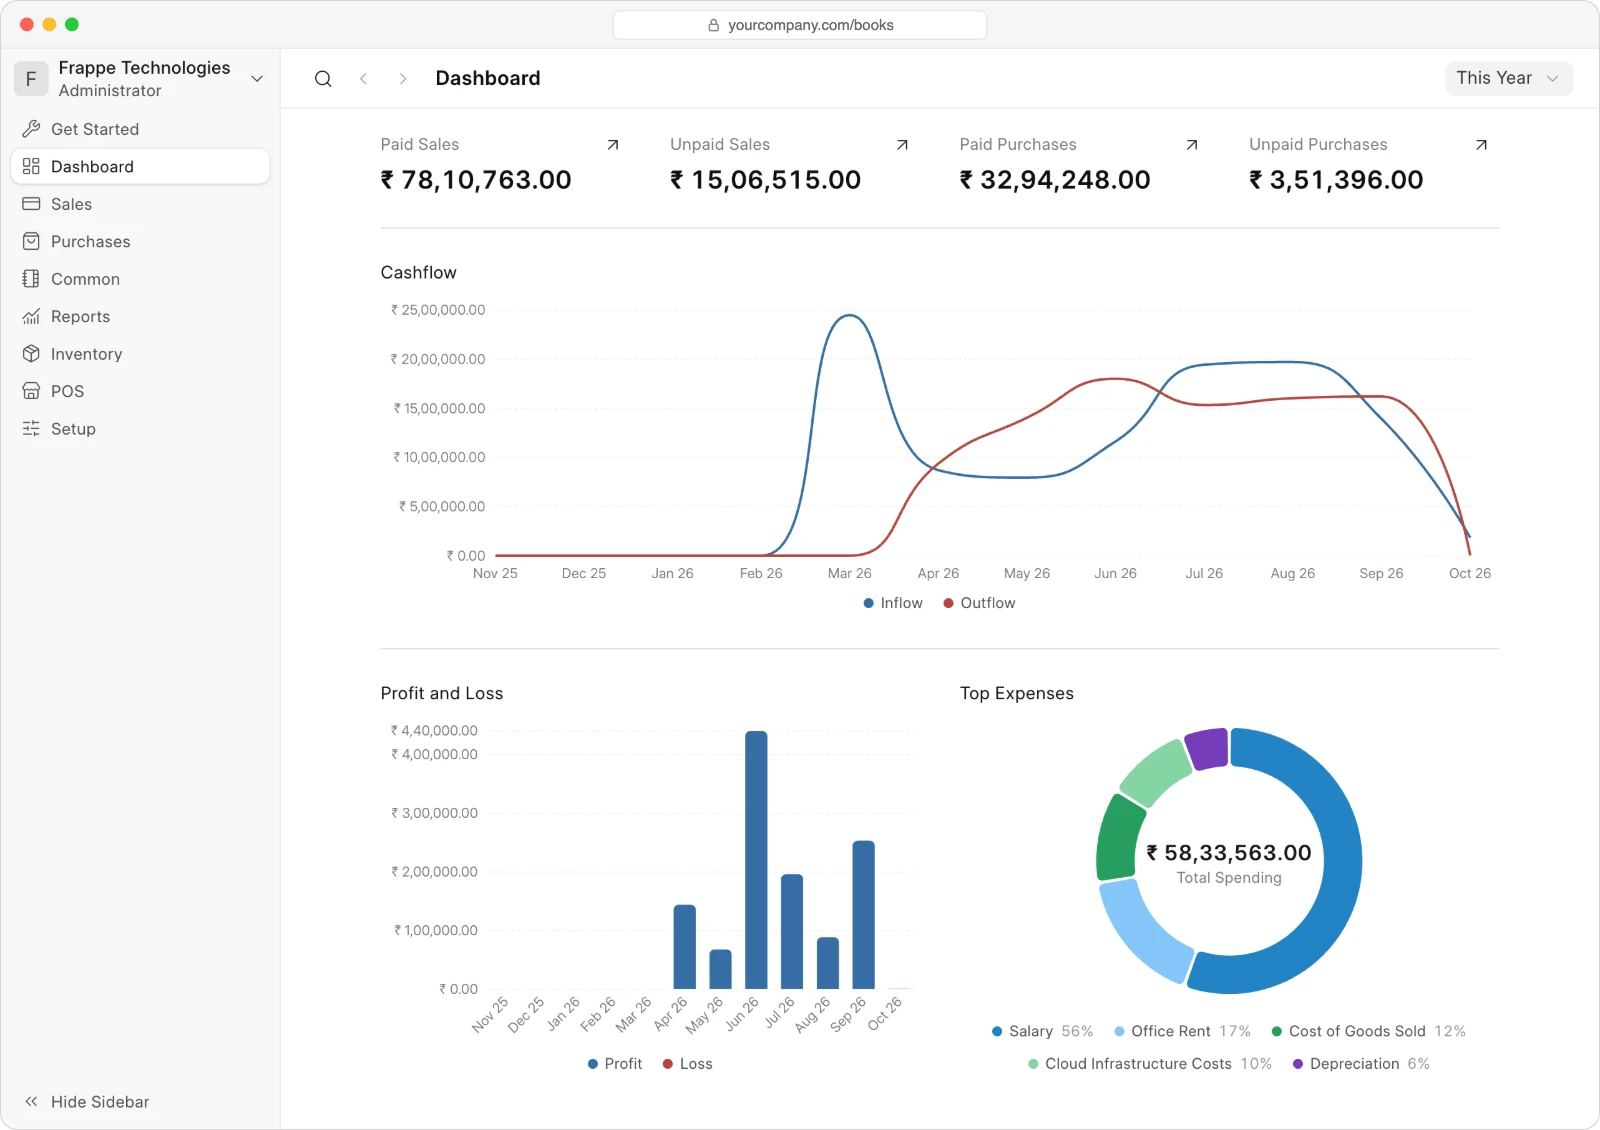Image resolution: width=1600 pixels, height=1130 pixels.
Task: Click the Salary legend swatch
Action: (997, 1031)
